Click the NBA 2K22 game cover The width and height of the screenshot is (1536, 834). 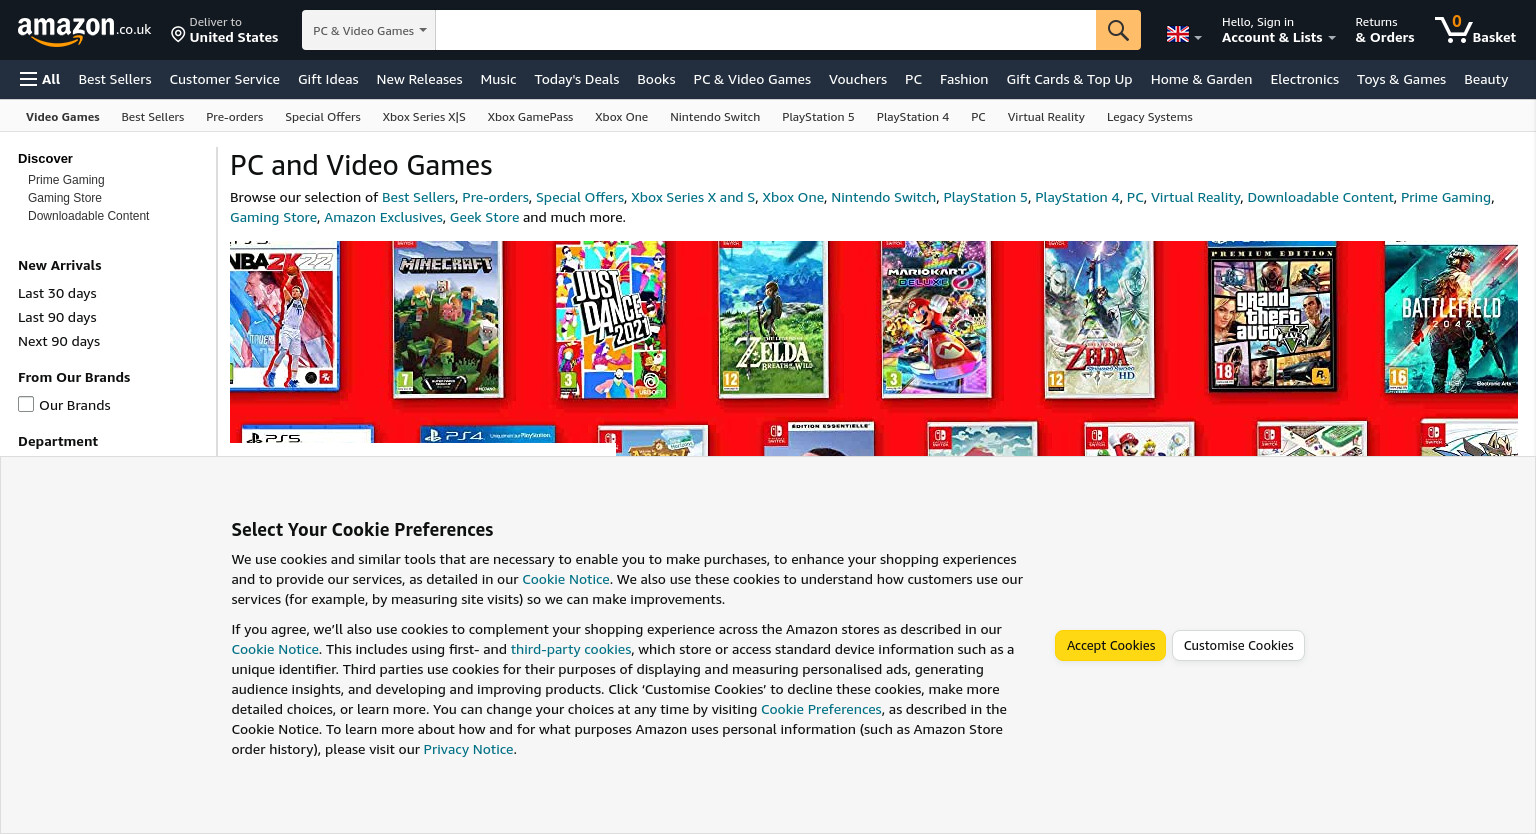[283, 317]
